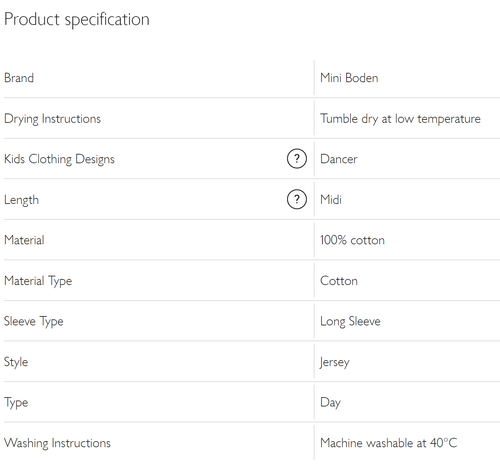Select the Washing Instructions label
The height and width of the screenshot is (473, 500).
point(57,443)
